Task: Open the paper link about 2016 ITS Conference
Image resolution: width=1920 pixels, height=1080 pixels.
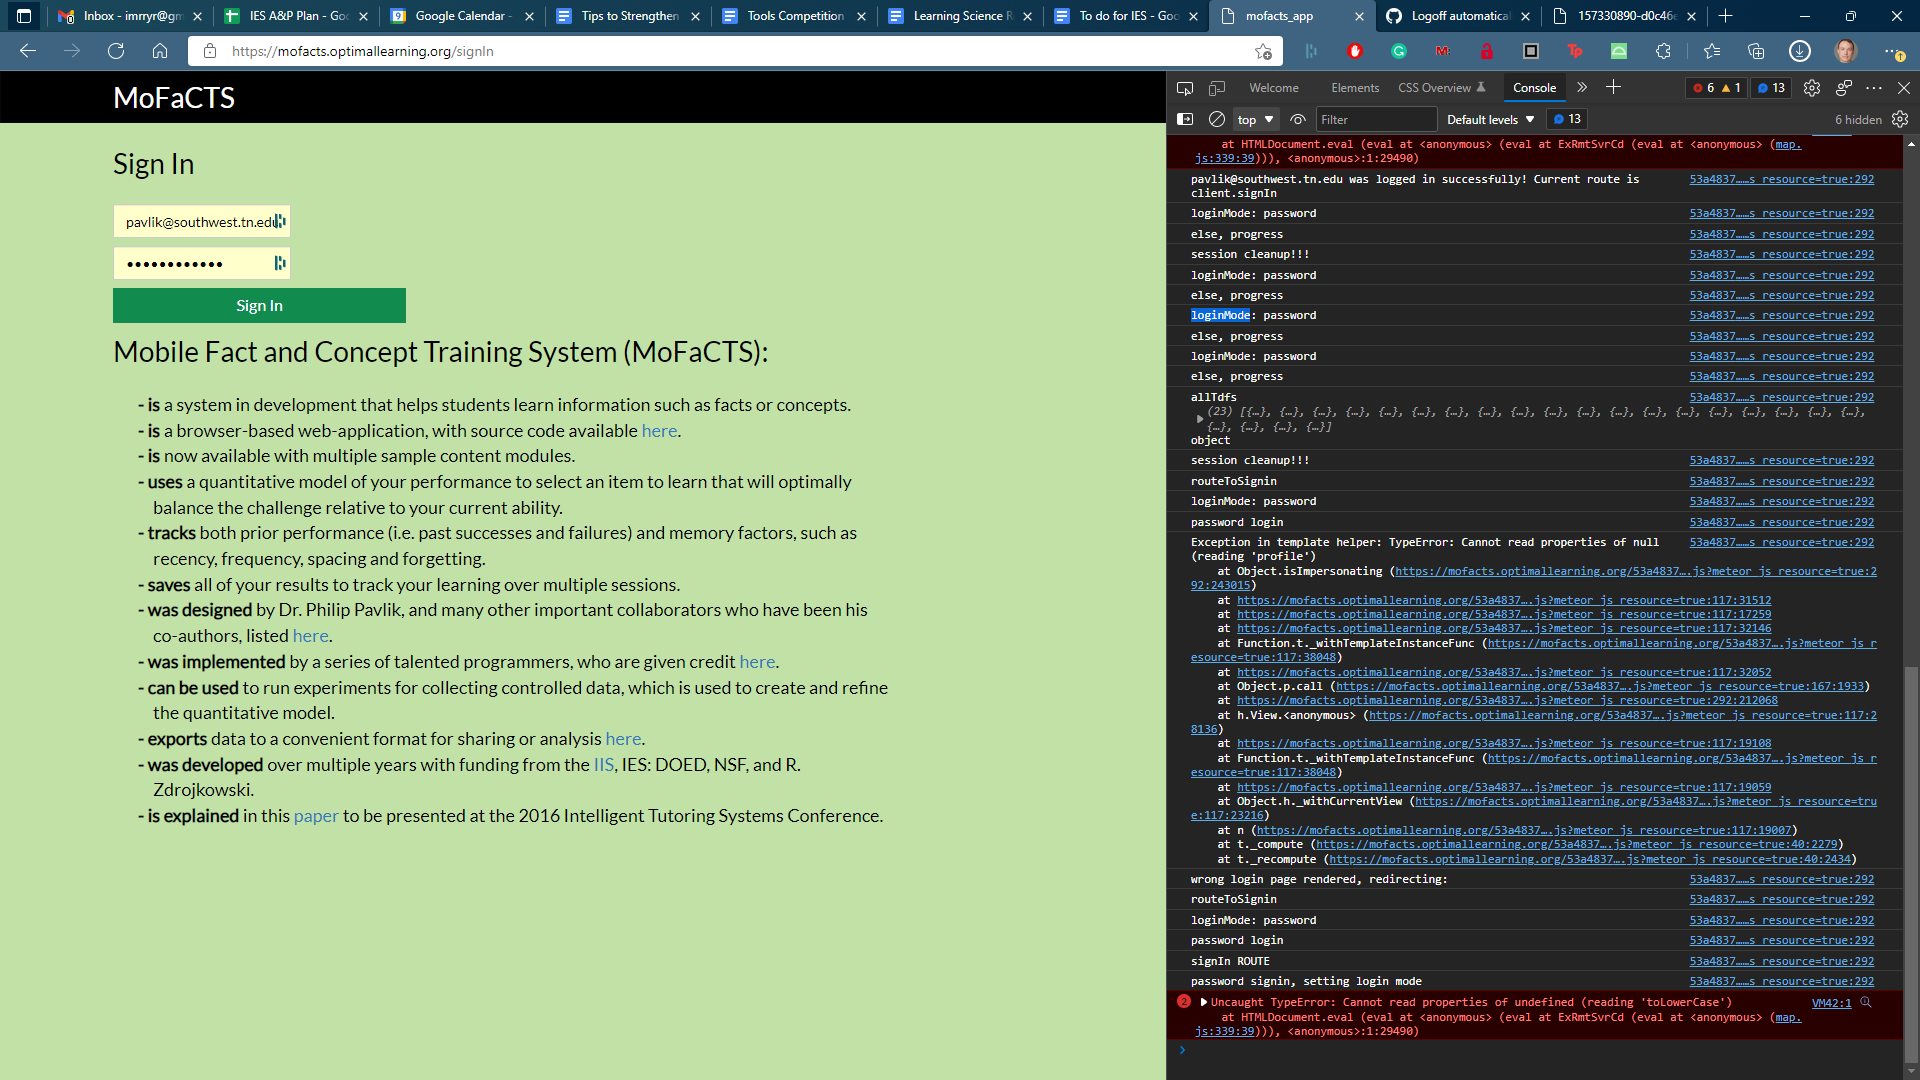Action: tap(316, 815)
